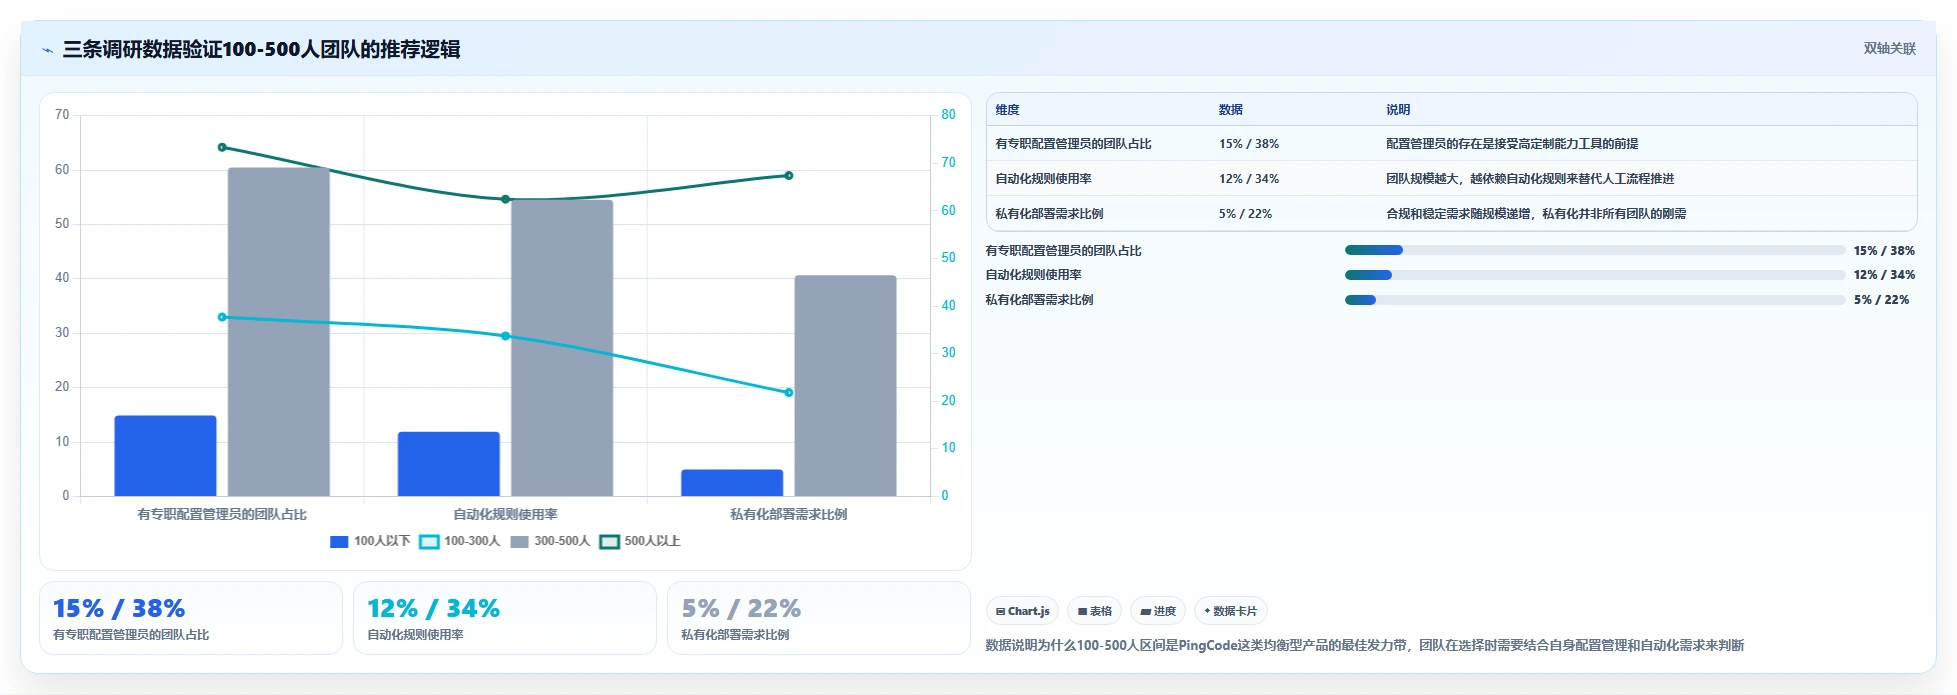1957x695 pixels.
Task: Select the 12% / 34% data card
Action: (x=505, y=618)
